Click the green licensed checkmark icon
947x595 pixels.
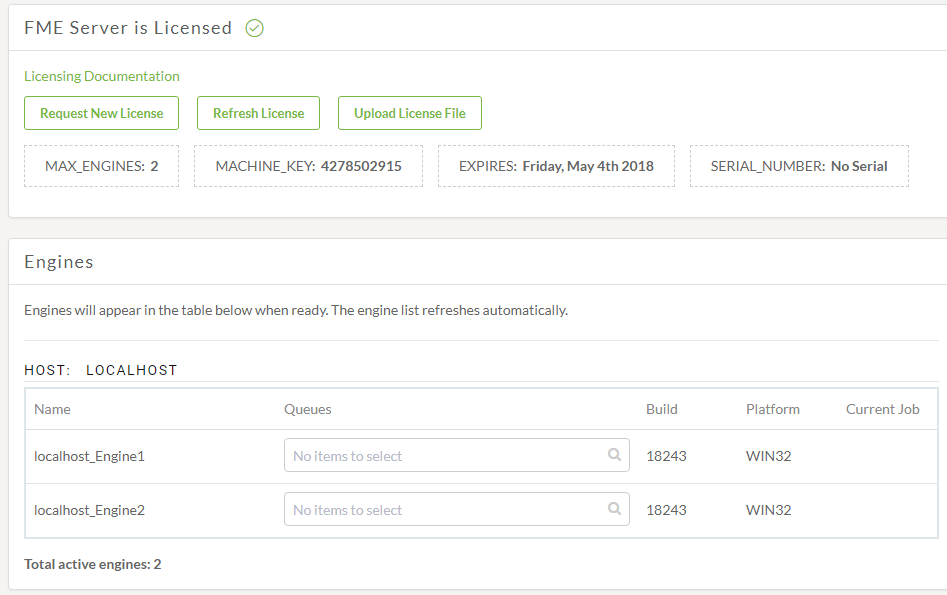tap(254, 28)
